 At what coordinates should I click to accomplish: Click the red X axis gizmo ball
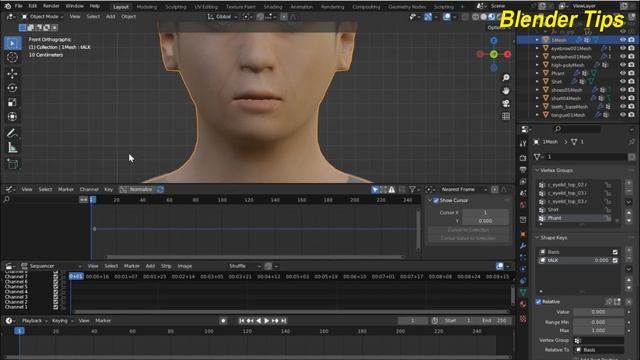tap(507, 54)
